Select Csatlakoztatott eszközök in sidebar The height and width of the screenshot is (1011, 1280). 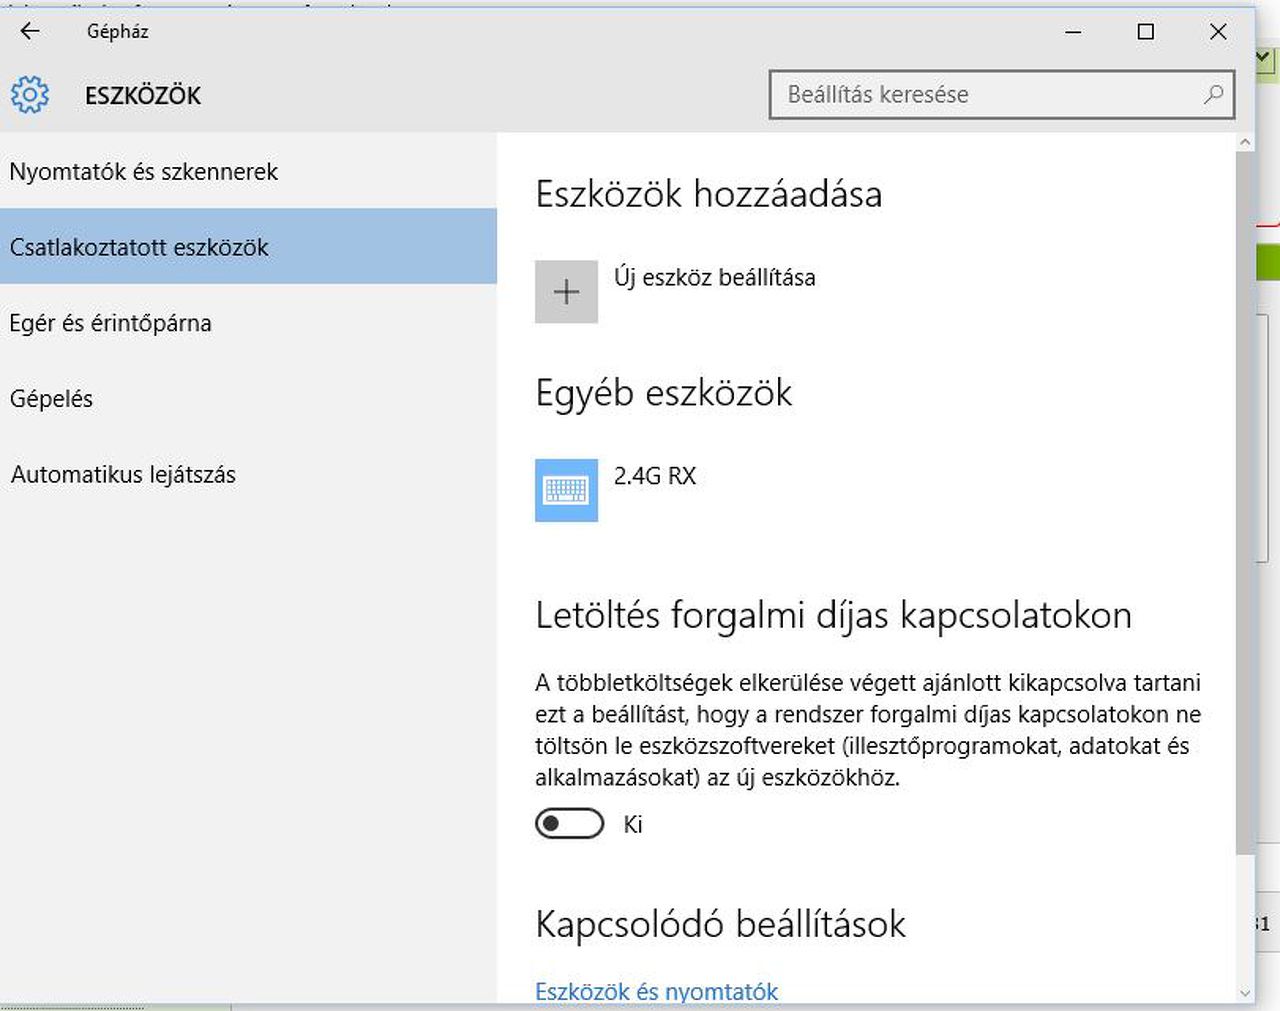(139, 247)
